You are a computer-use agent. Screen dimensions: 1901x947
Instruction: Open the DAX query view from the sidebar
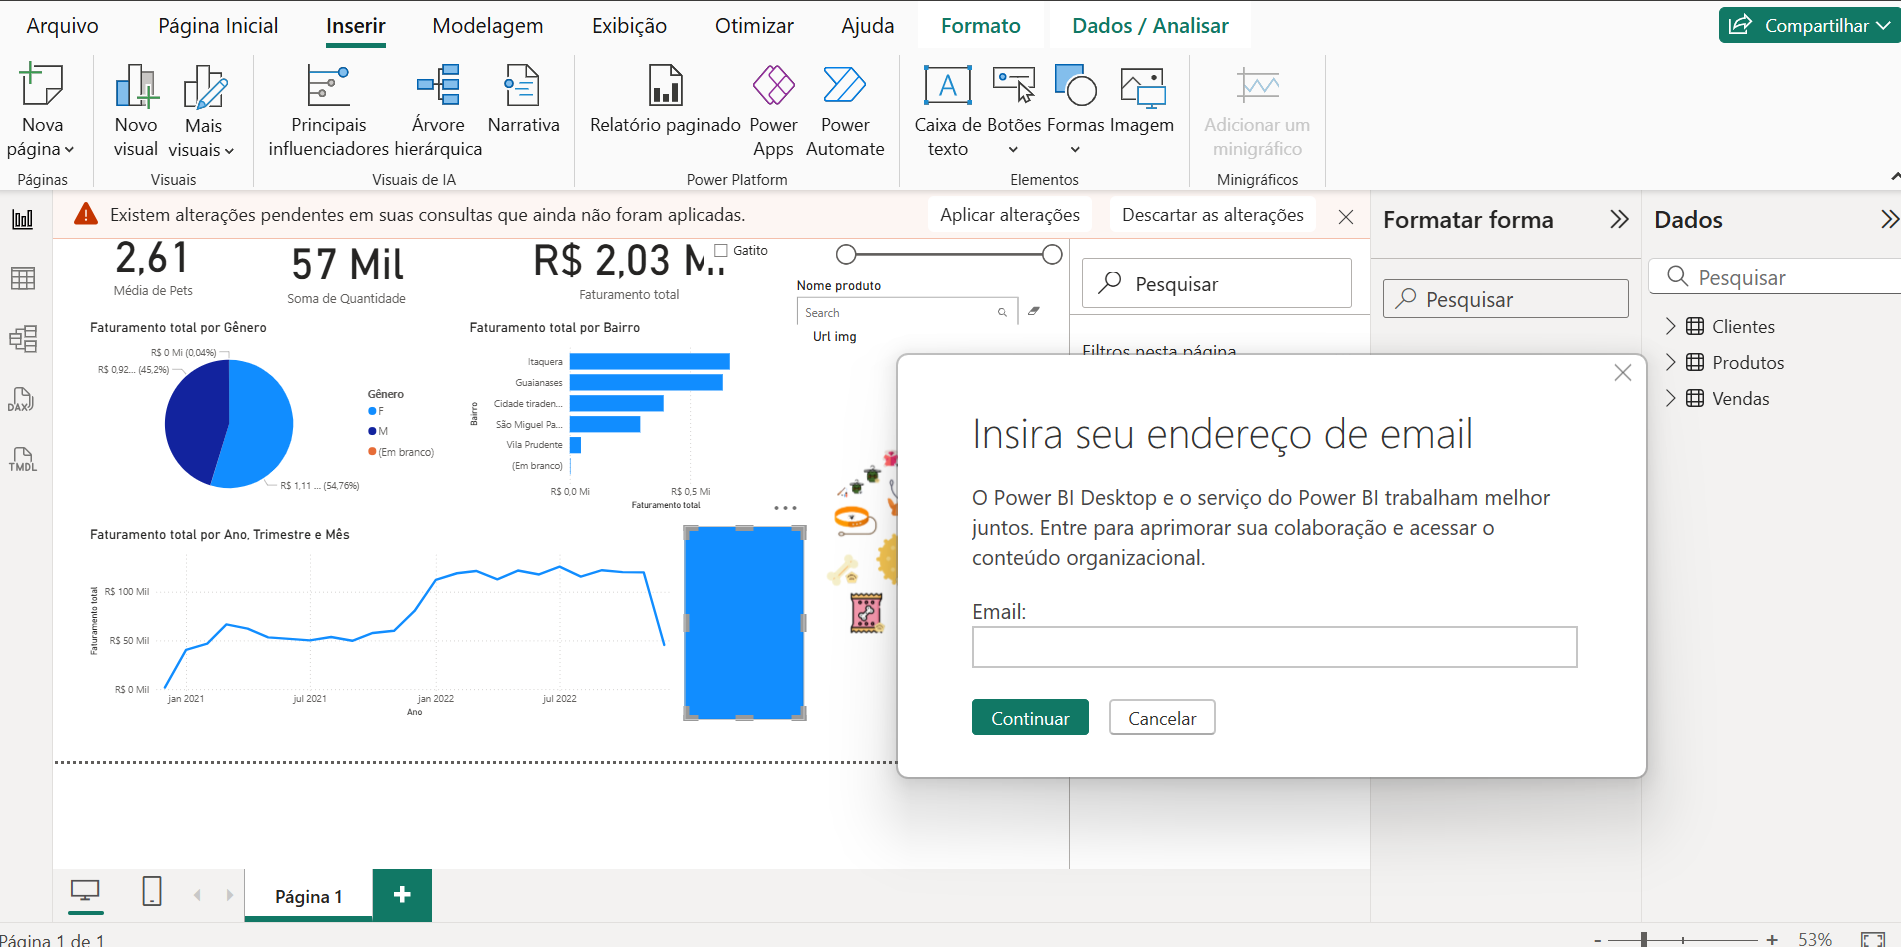tap(22, 400)
